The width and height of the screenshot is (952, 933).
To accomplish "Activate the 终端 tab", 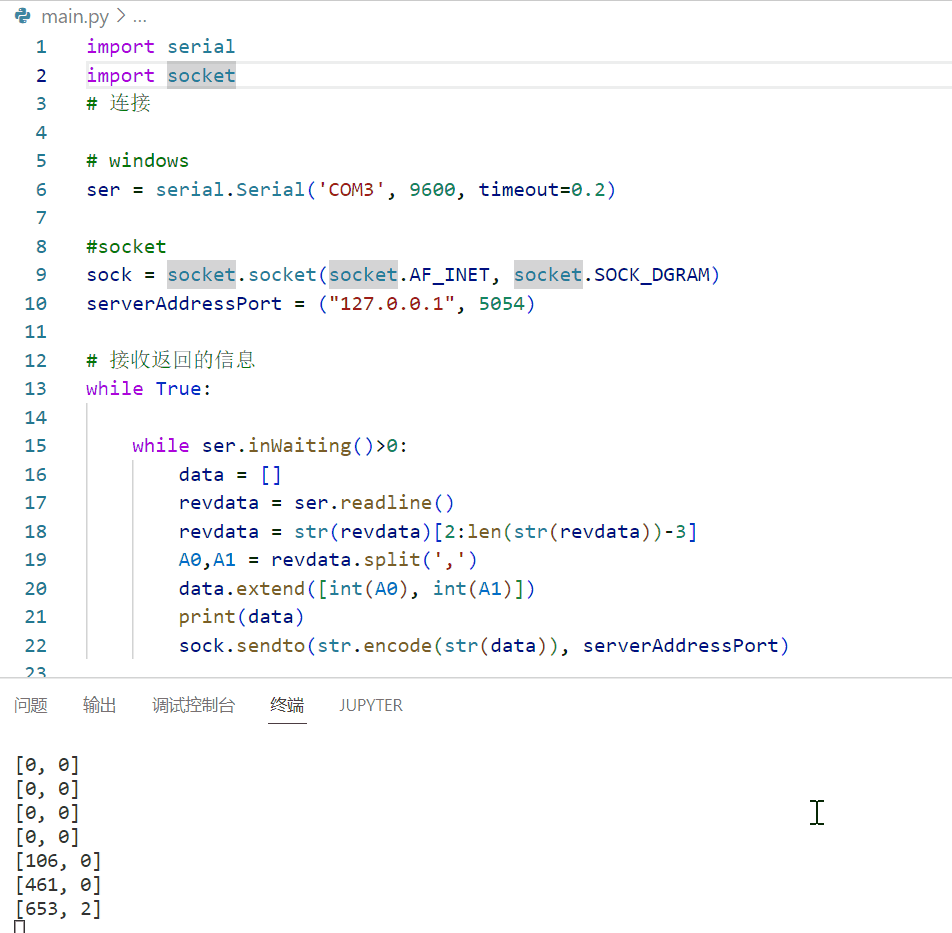I will click(287, 705).
